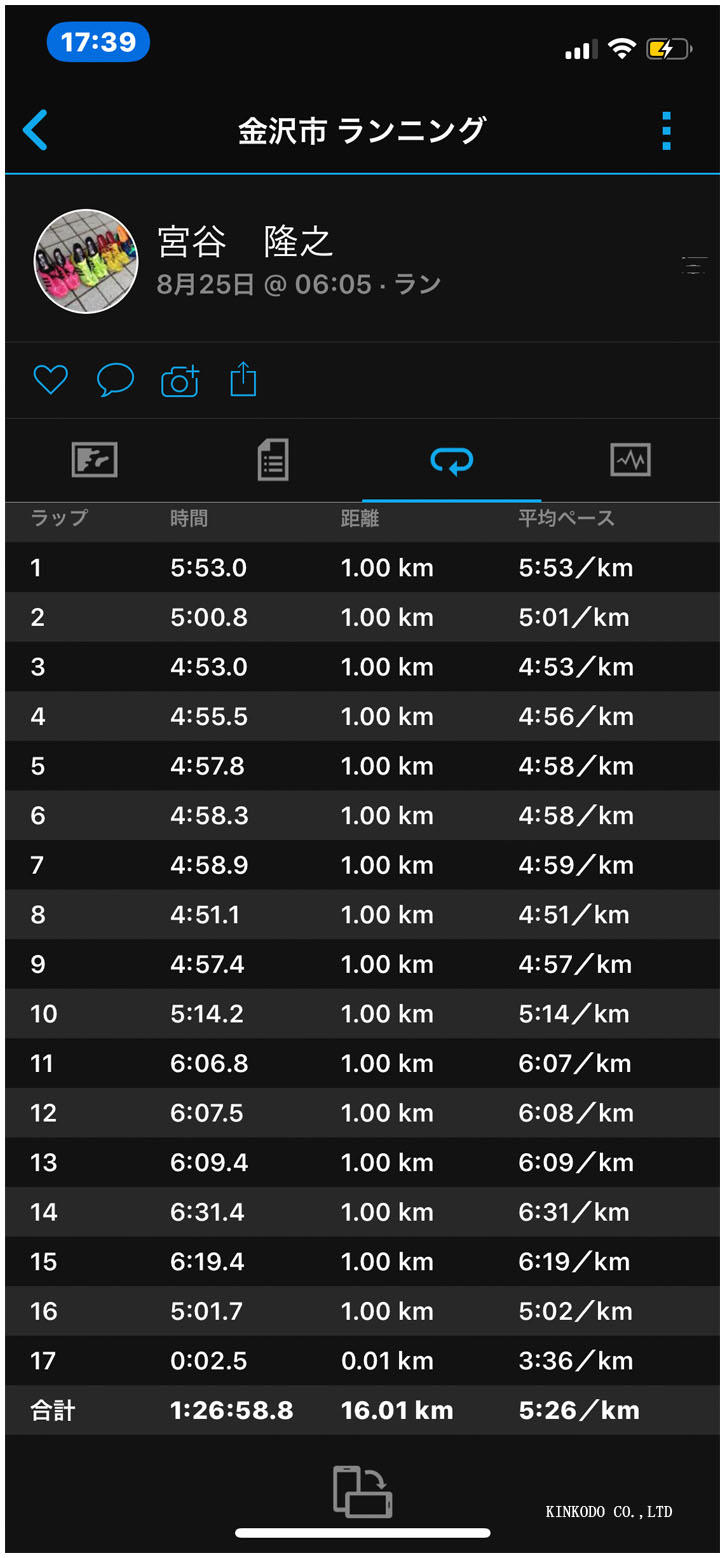
Task: Add a photo with the camera icon
Action: pyautogui.click(x=180, y=381)
